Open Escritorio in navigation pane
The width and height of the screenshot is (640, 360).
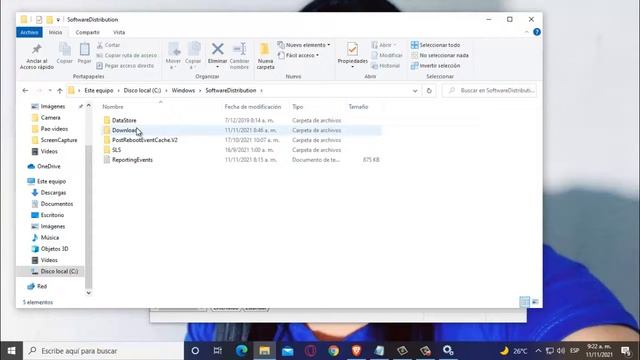point(52,215)
